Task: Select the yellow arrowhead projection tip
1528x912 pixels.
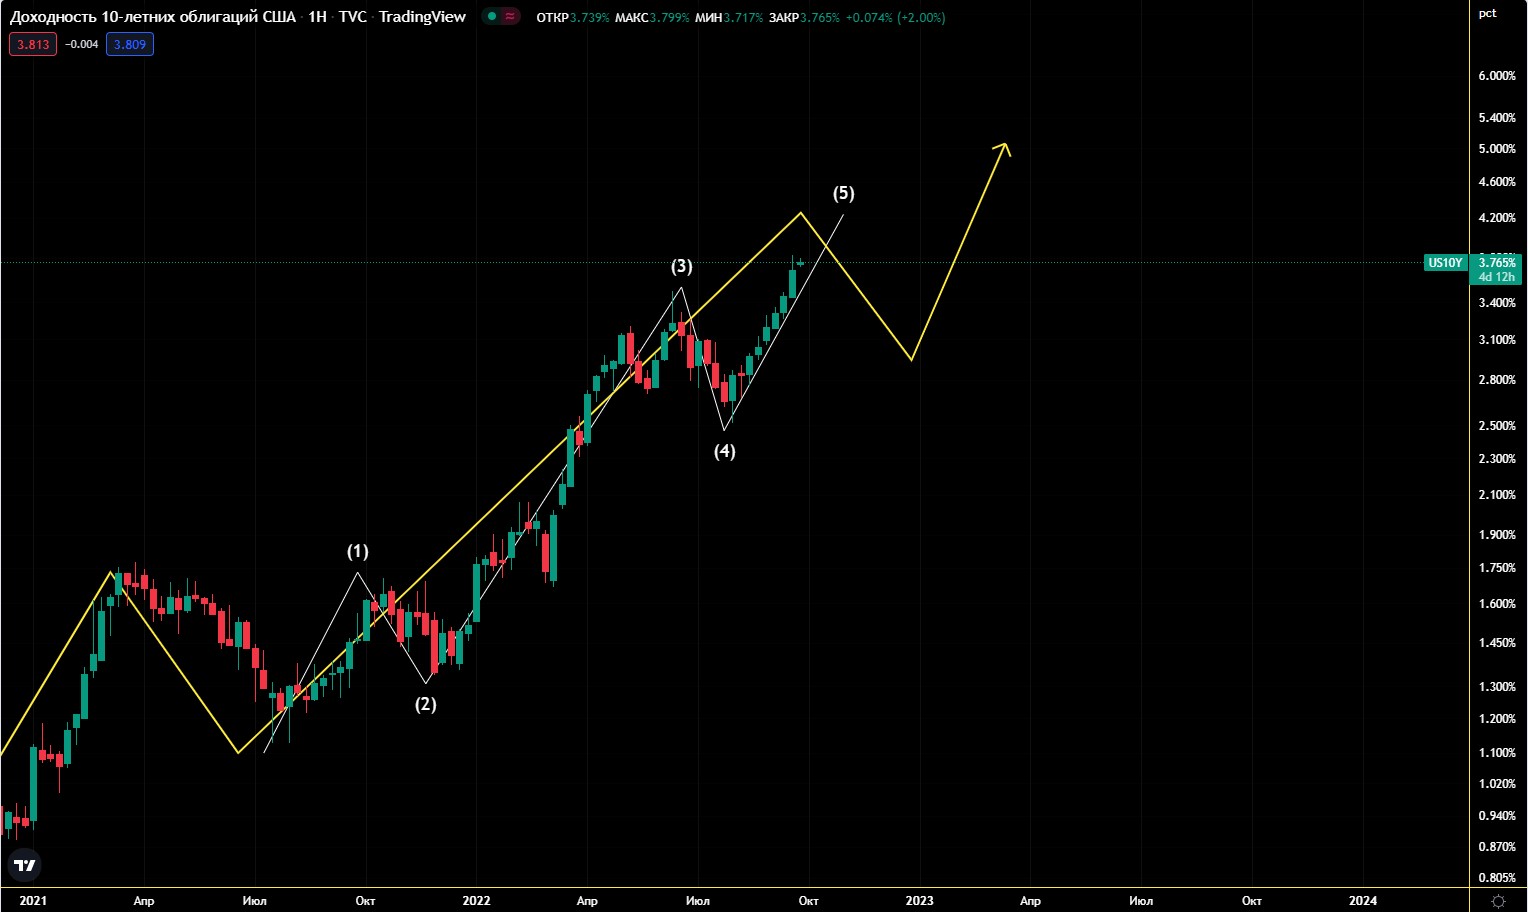Action: 1004,146
